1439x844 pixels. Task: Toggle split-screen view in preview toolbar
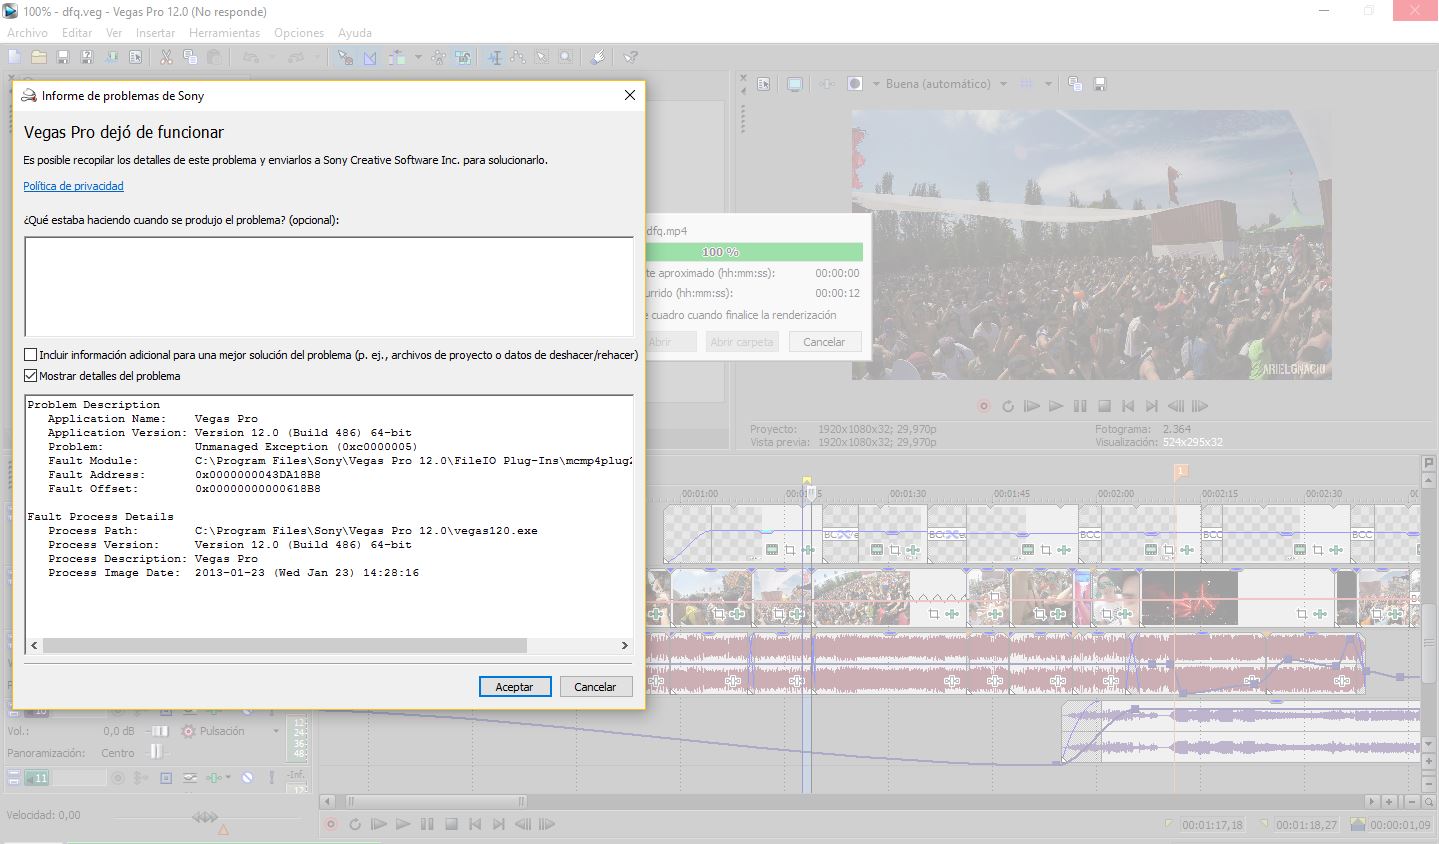[x=855, y=84]
